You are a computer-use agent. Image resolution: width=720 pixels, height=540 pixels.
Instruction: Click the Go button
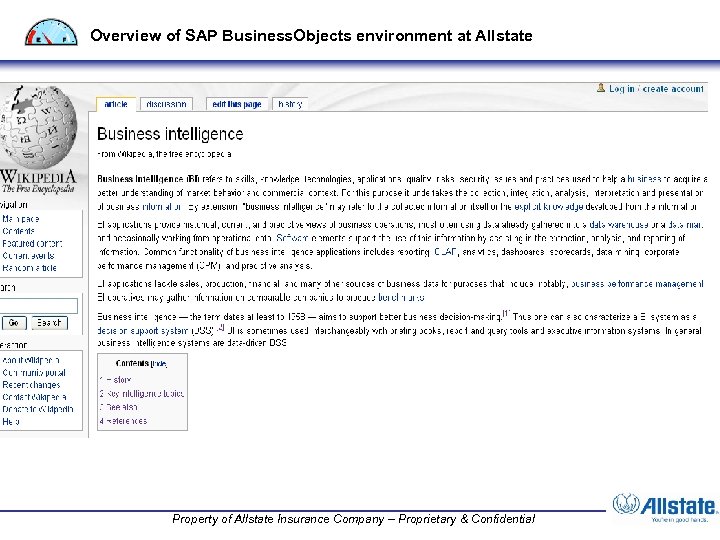[14, 323]
